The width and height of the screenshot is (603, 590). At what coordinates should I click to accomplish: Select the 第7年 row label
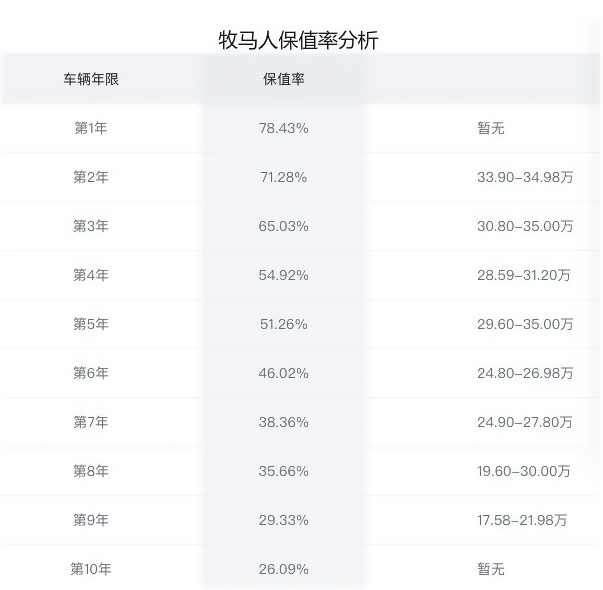[91, 422]
